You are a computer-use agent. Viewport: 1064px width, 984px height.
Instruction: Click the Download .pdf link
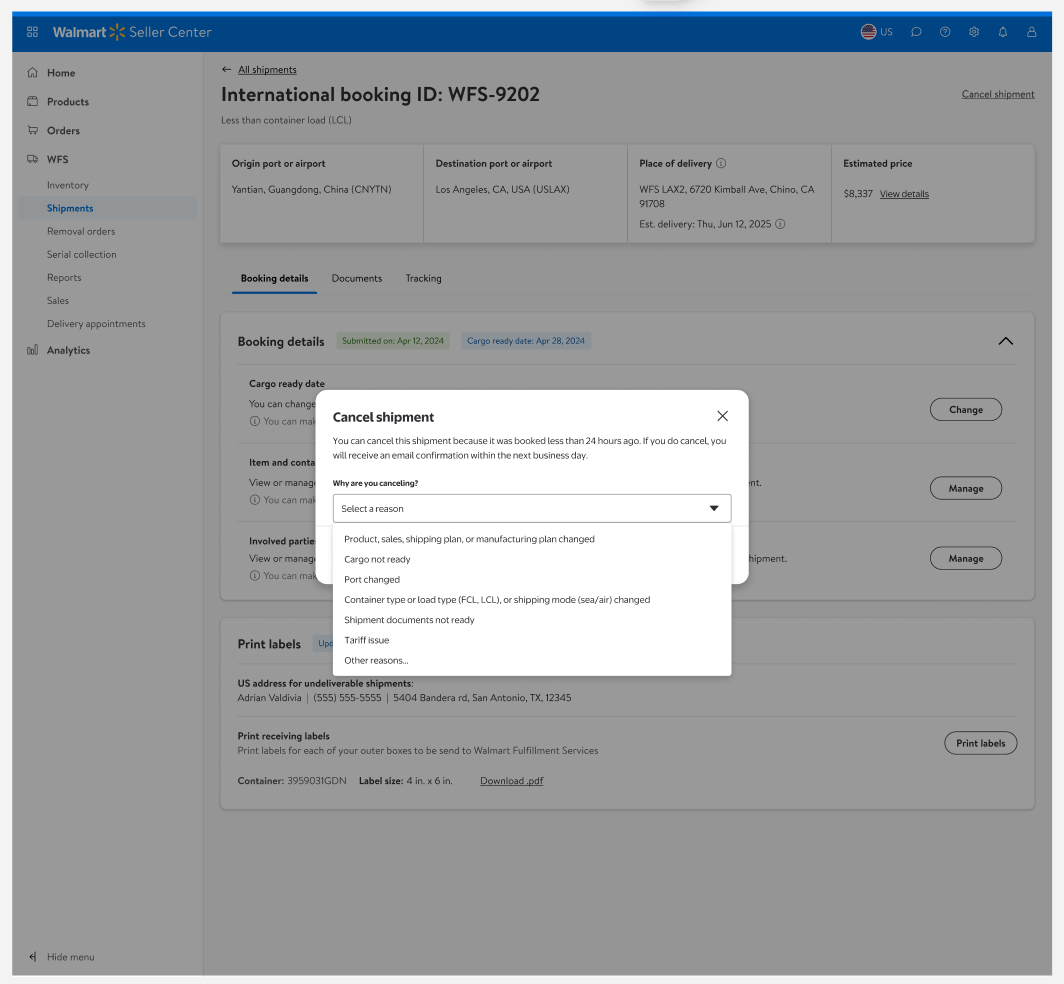click(x=511, y=781)
